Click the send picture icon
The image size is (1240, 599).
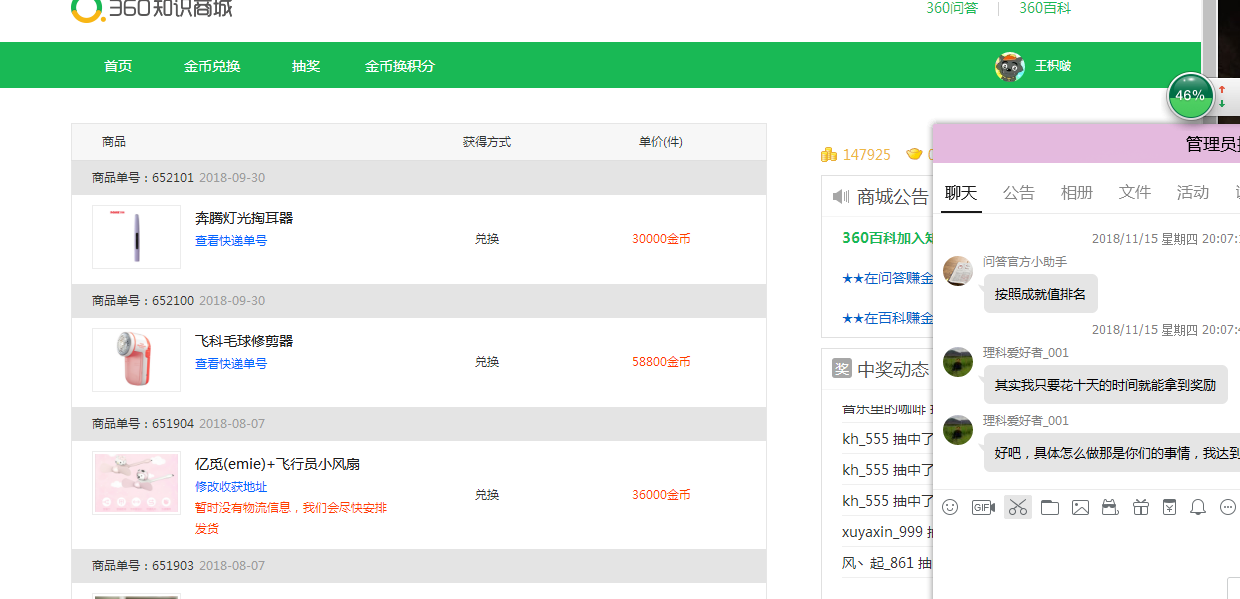click(x=1080, y=507)
